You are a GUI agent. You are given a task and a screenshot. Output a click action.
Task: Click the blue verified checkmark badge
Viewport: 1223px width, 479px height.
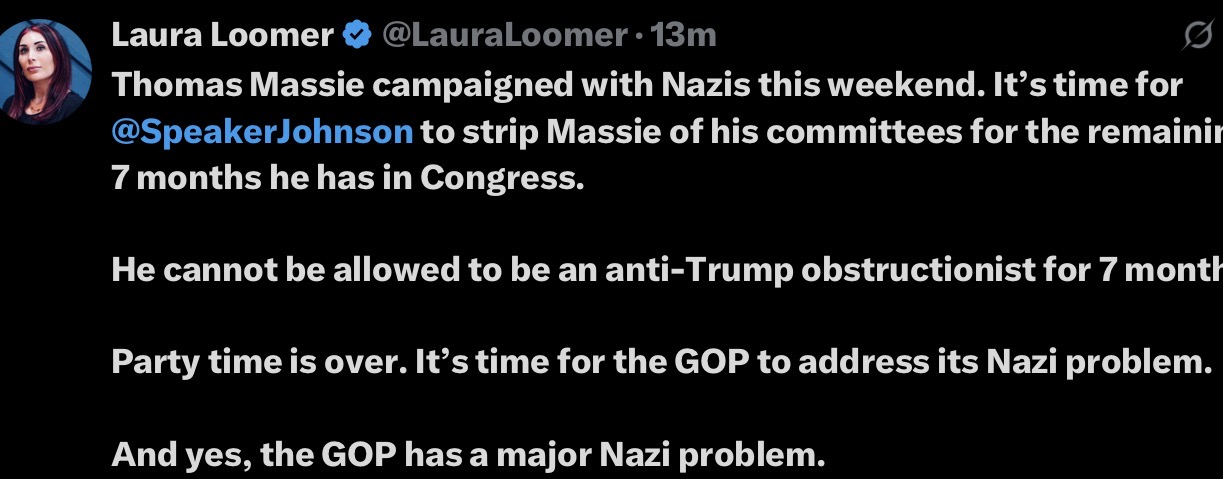[356, 36]
